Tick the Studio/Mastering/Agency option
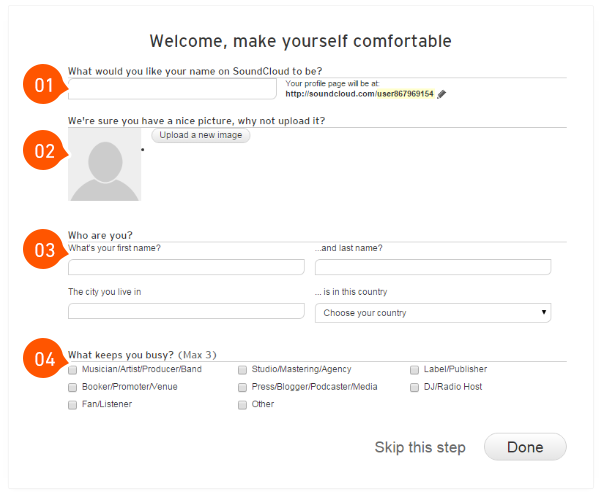The width and height of the screenshot is (601, 500). [242, 370]
